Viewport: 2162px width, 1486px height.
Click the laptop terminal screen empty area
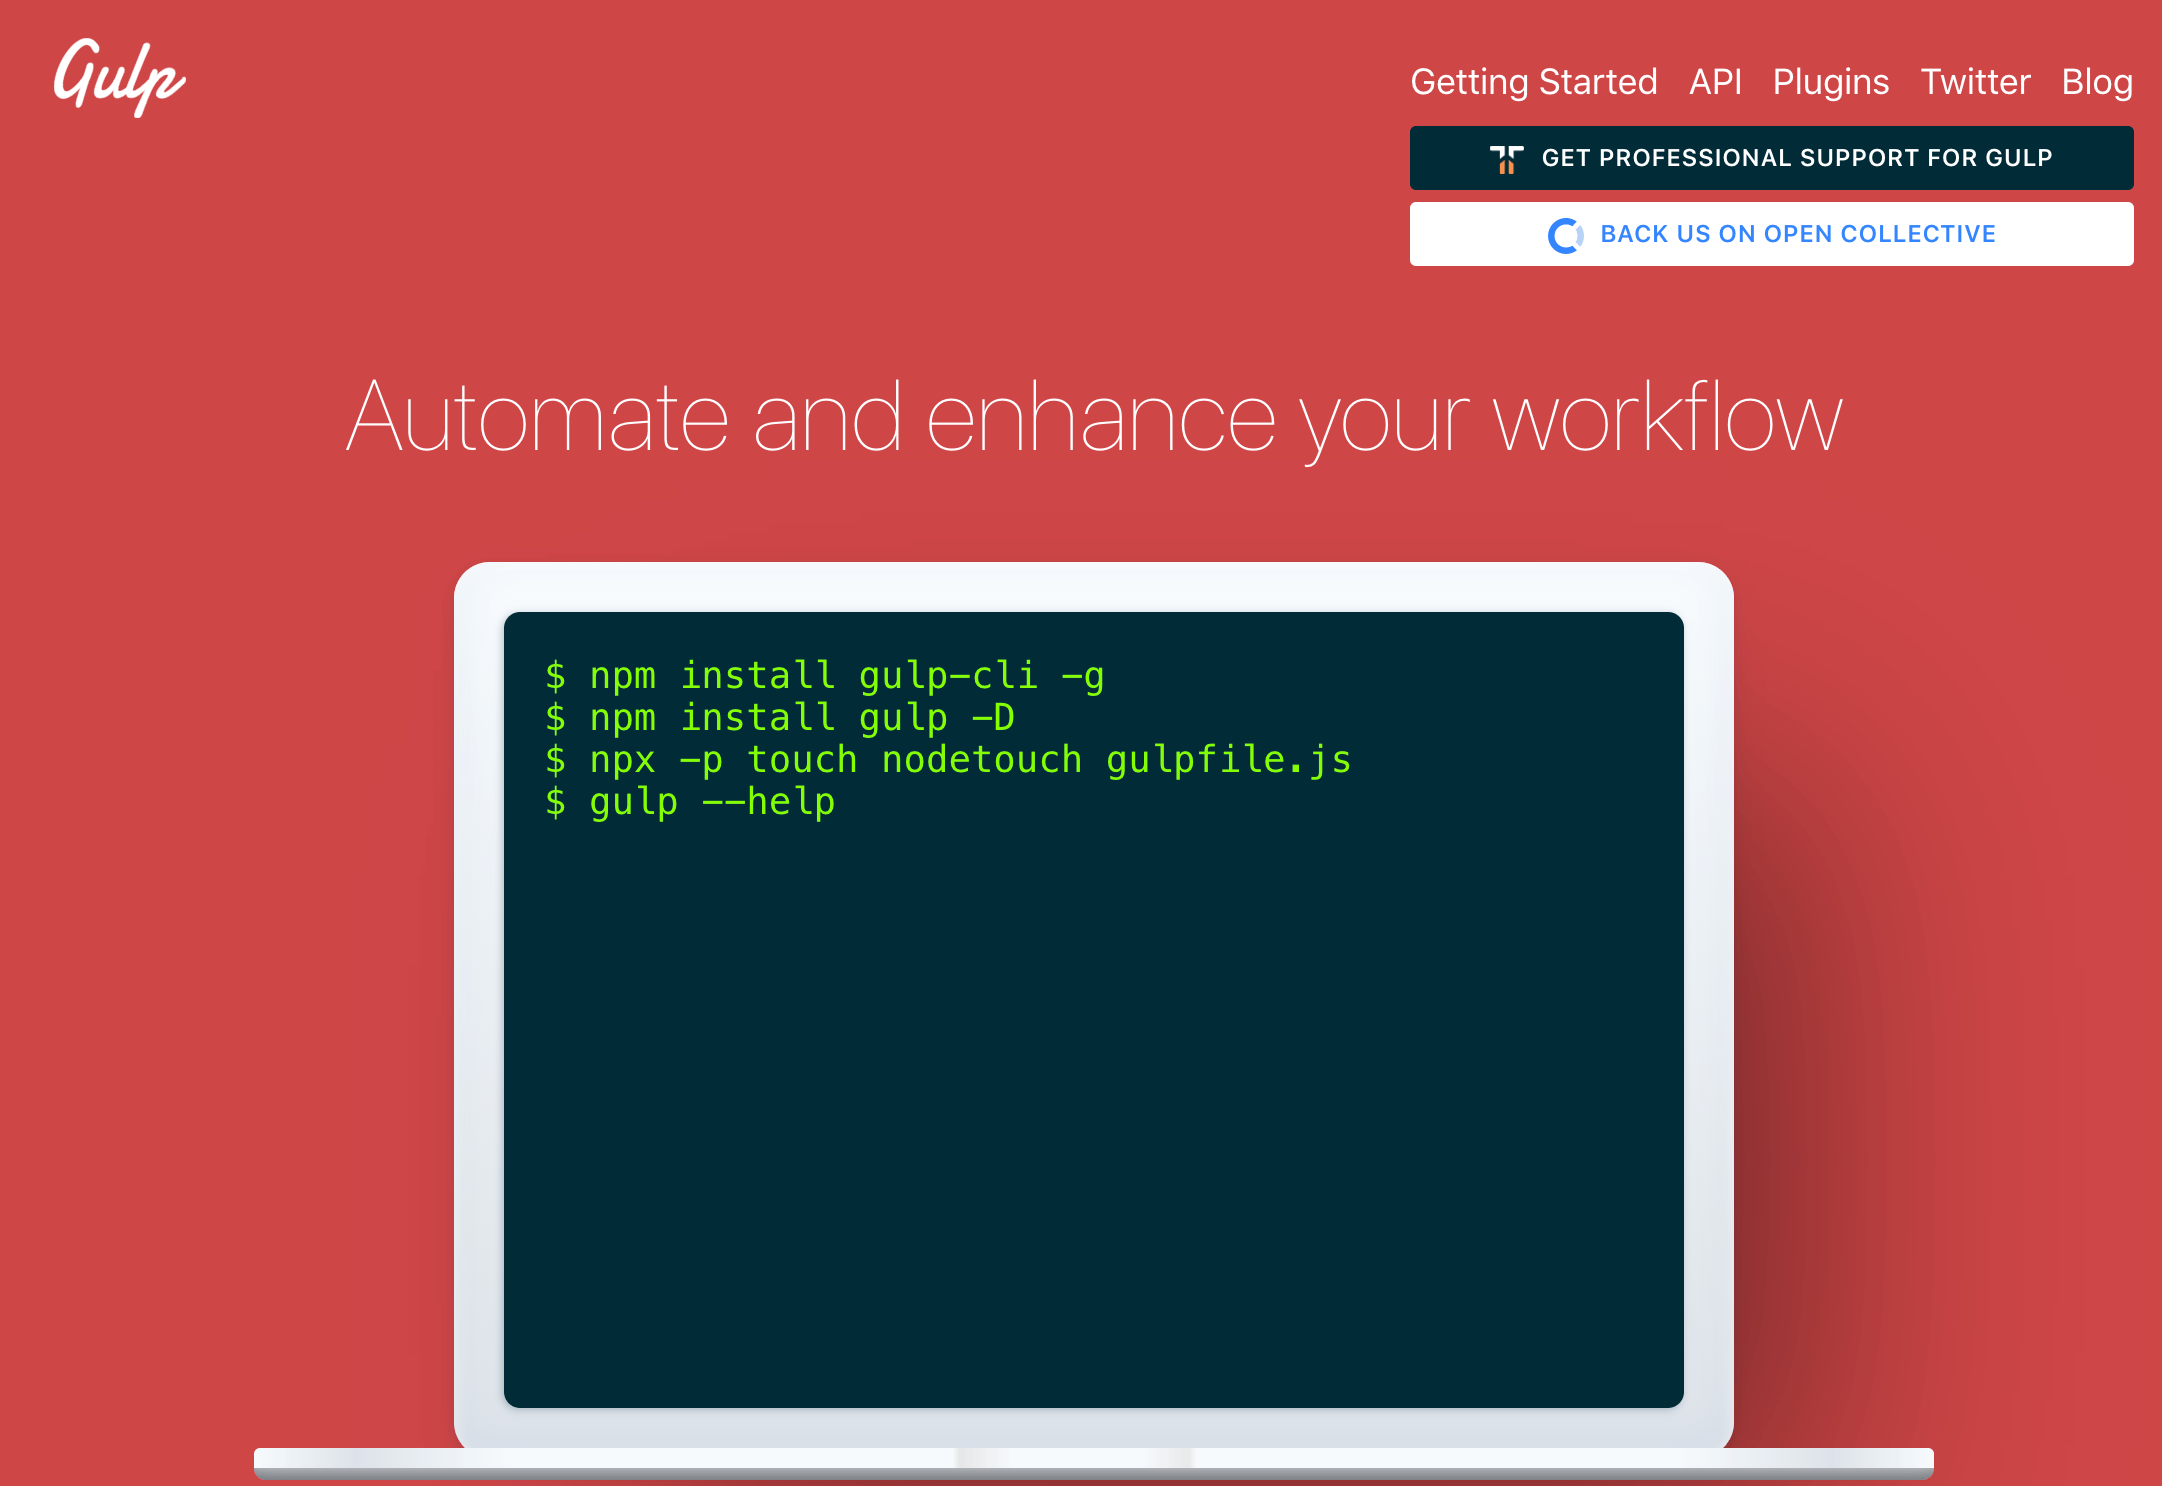point(1093,1100)
